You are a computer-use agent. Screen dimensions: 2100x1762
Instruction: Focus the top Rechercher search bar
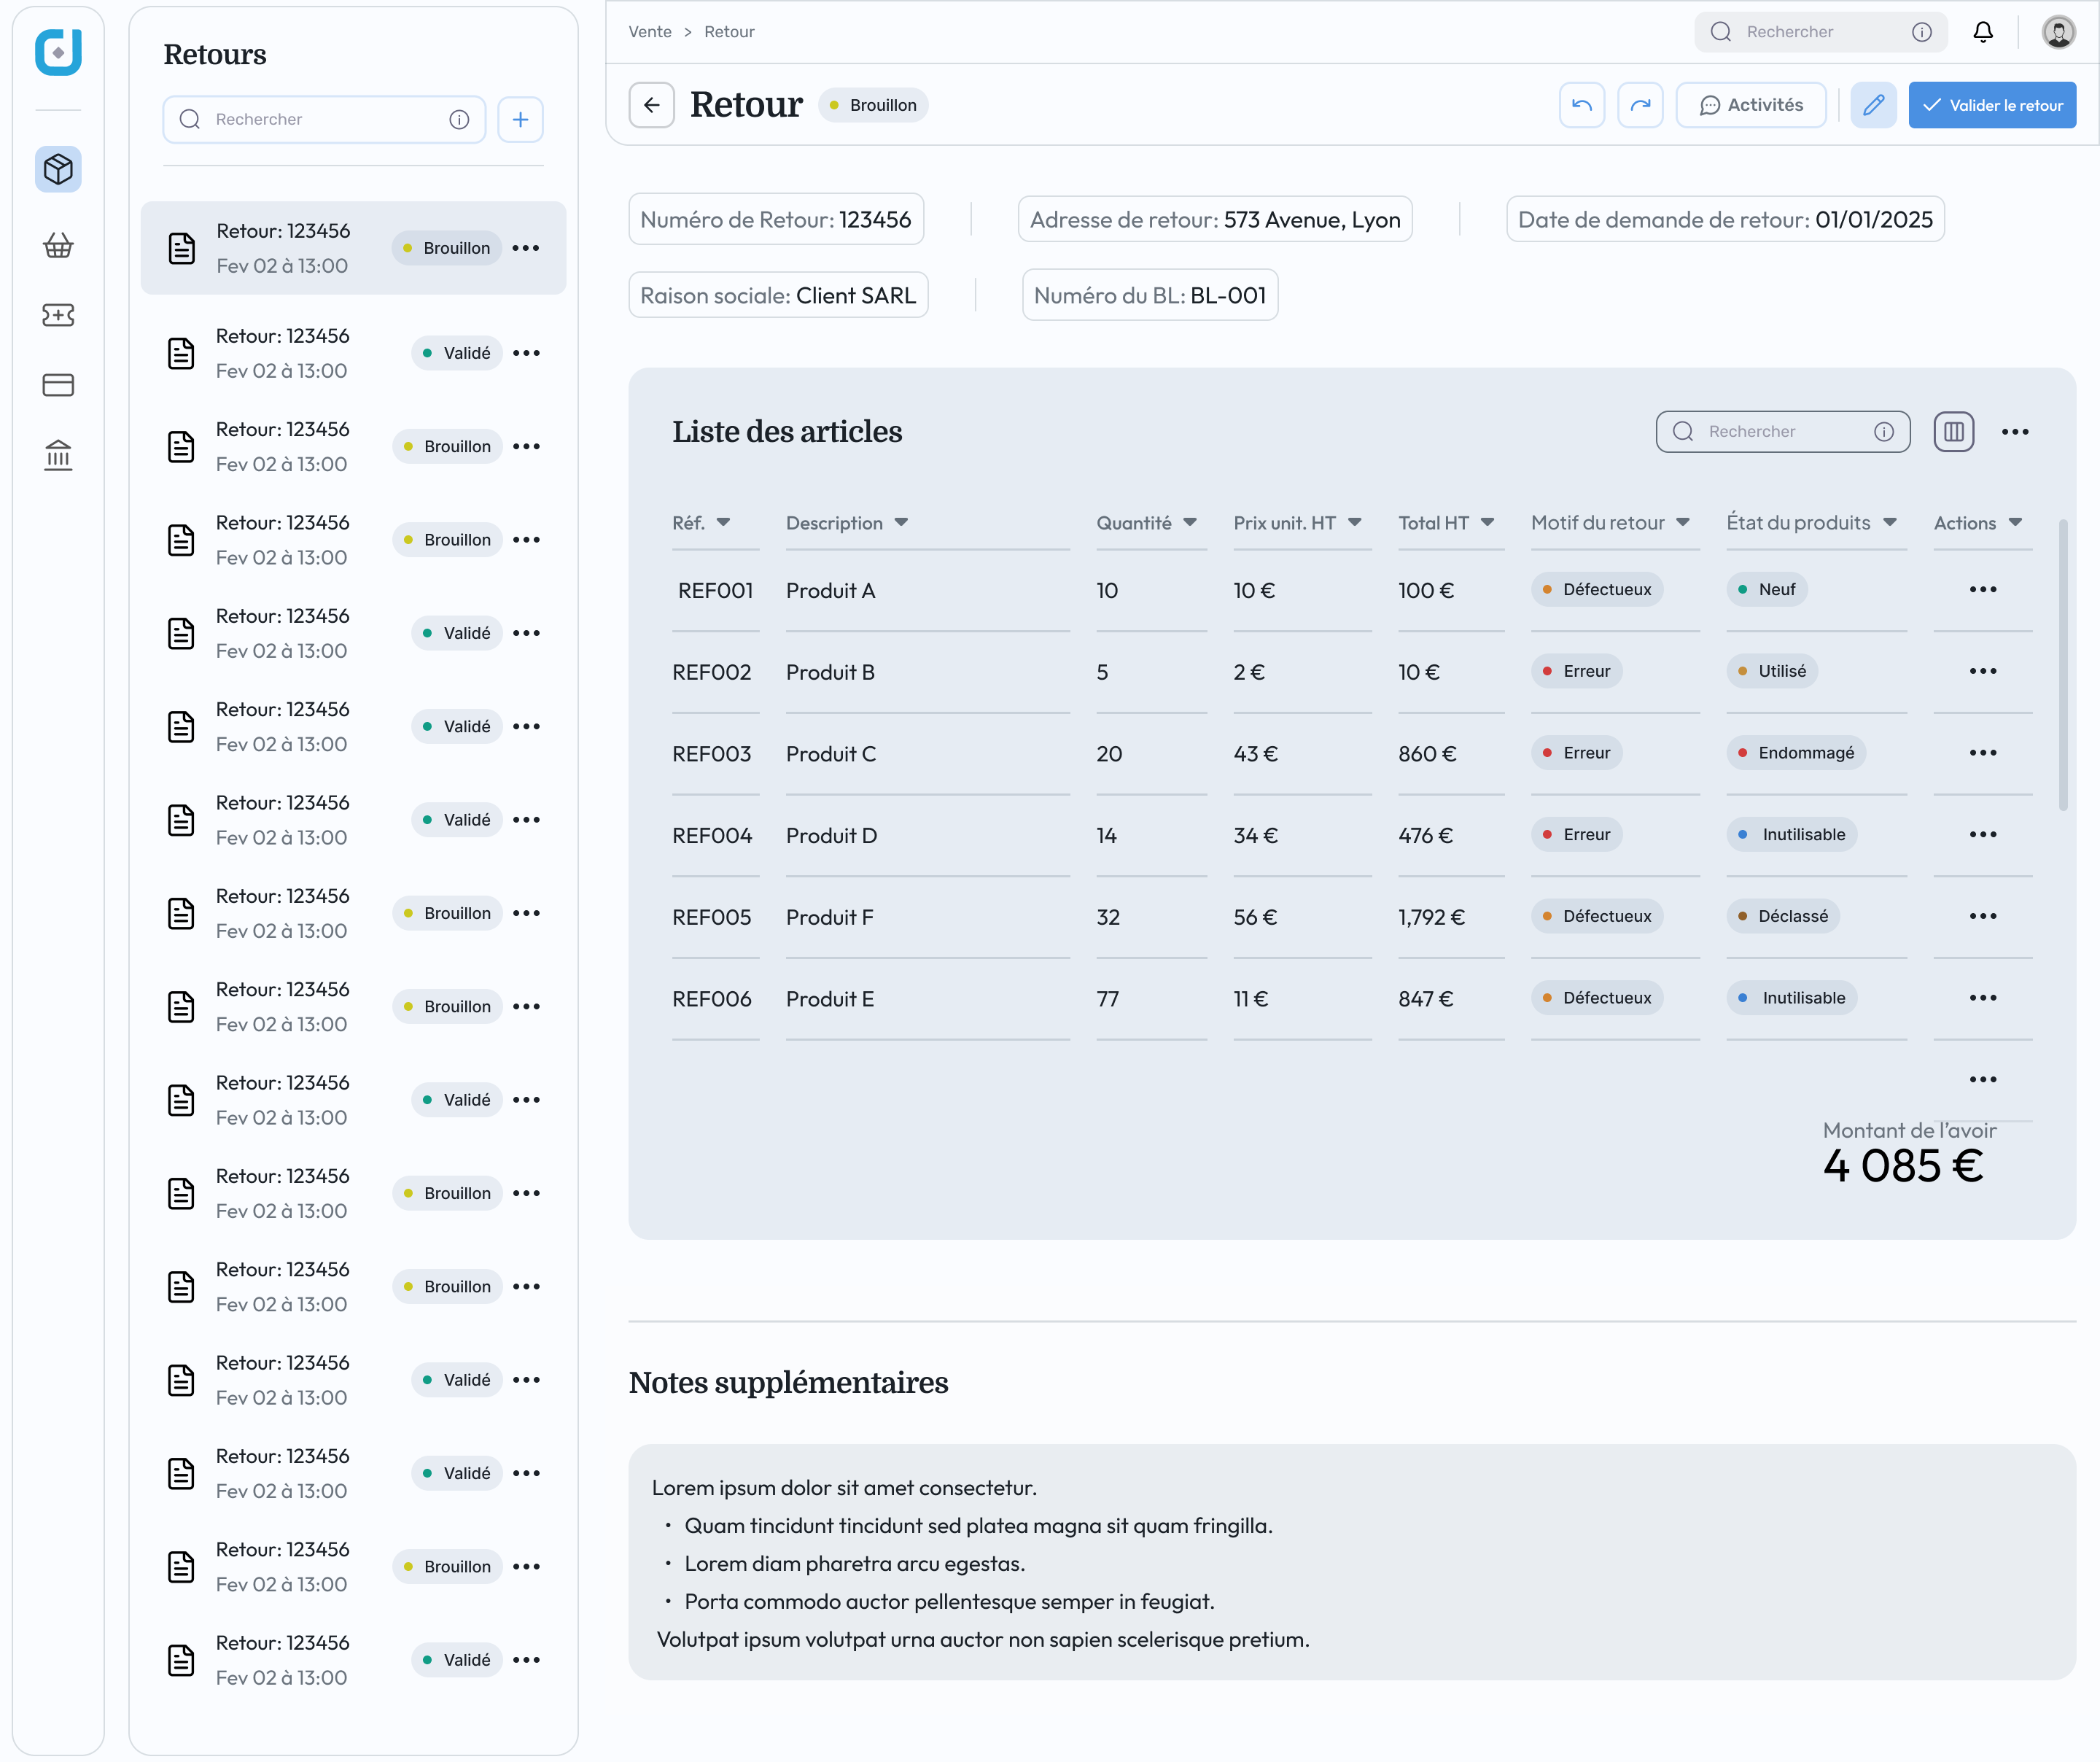[1820, 32]
